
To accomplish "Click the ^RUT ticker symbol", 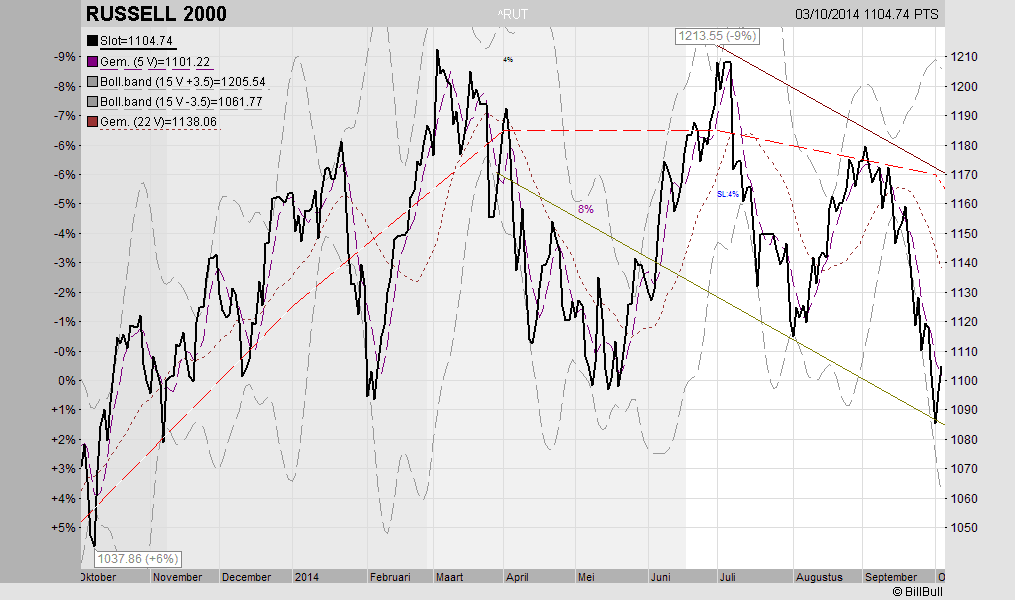I will [513, 14].
